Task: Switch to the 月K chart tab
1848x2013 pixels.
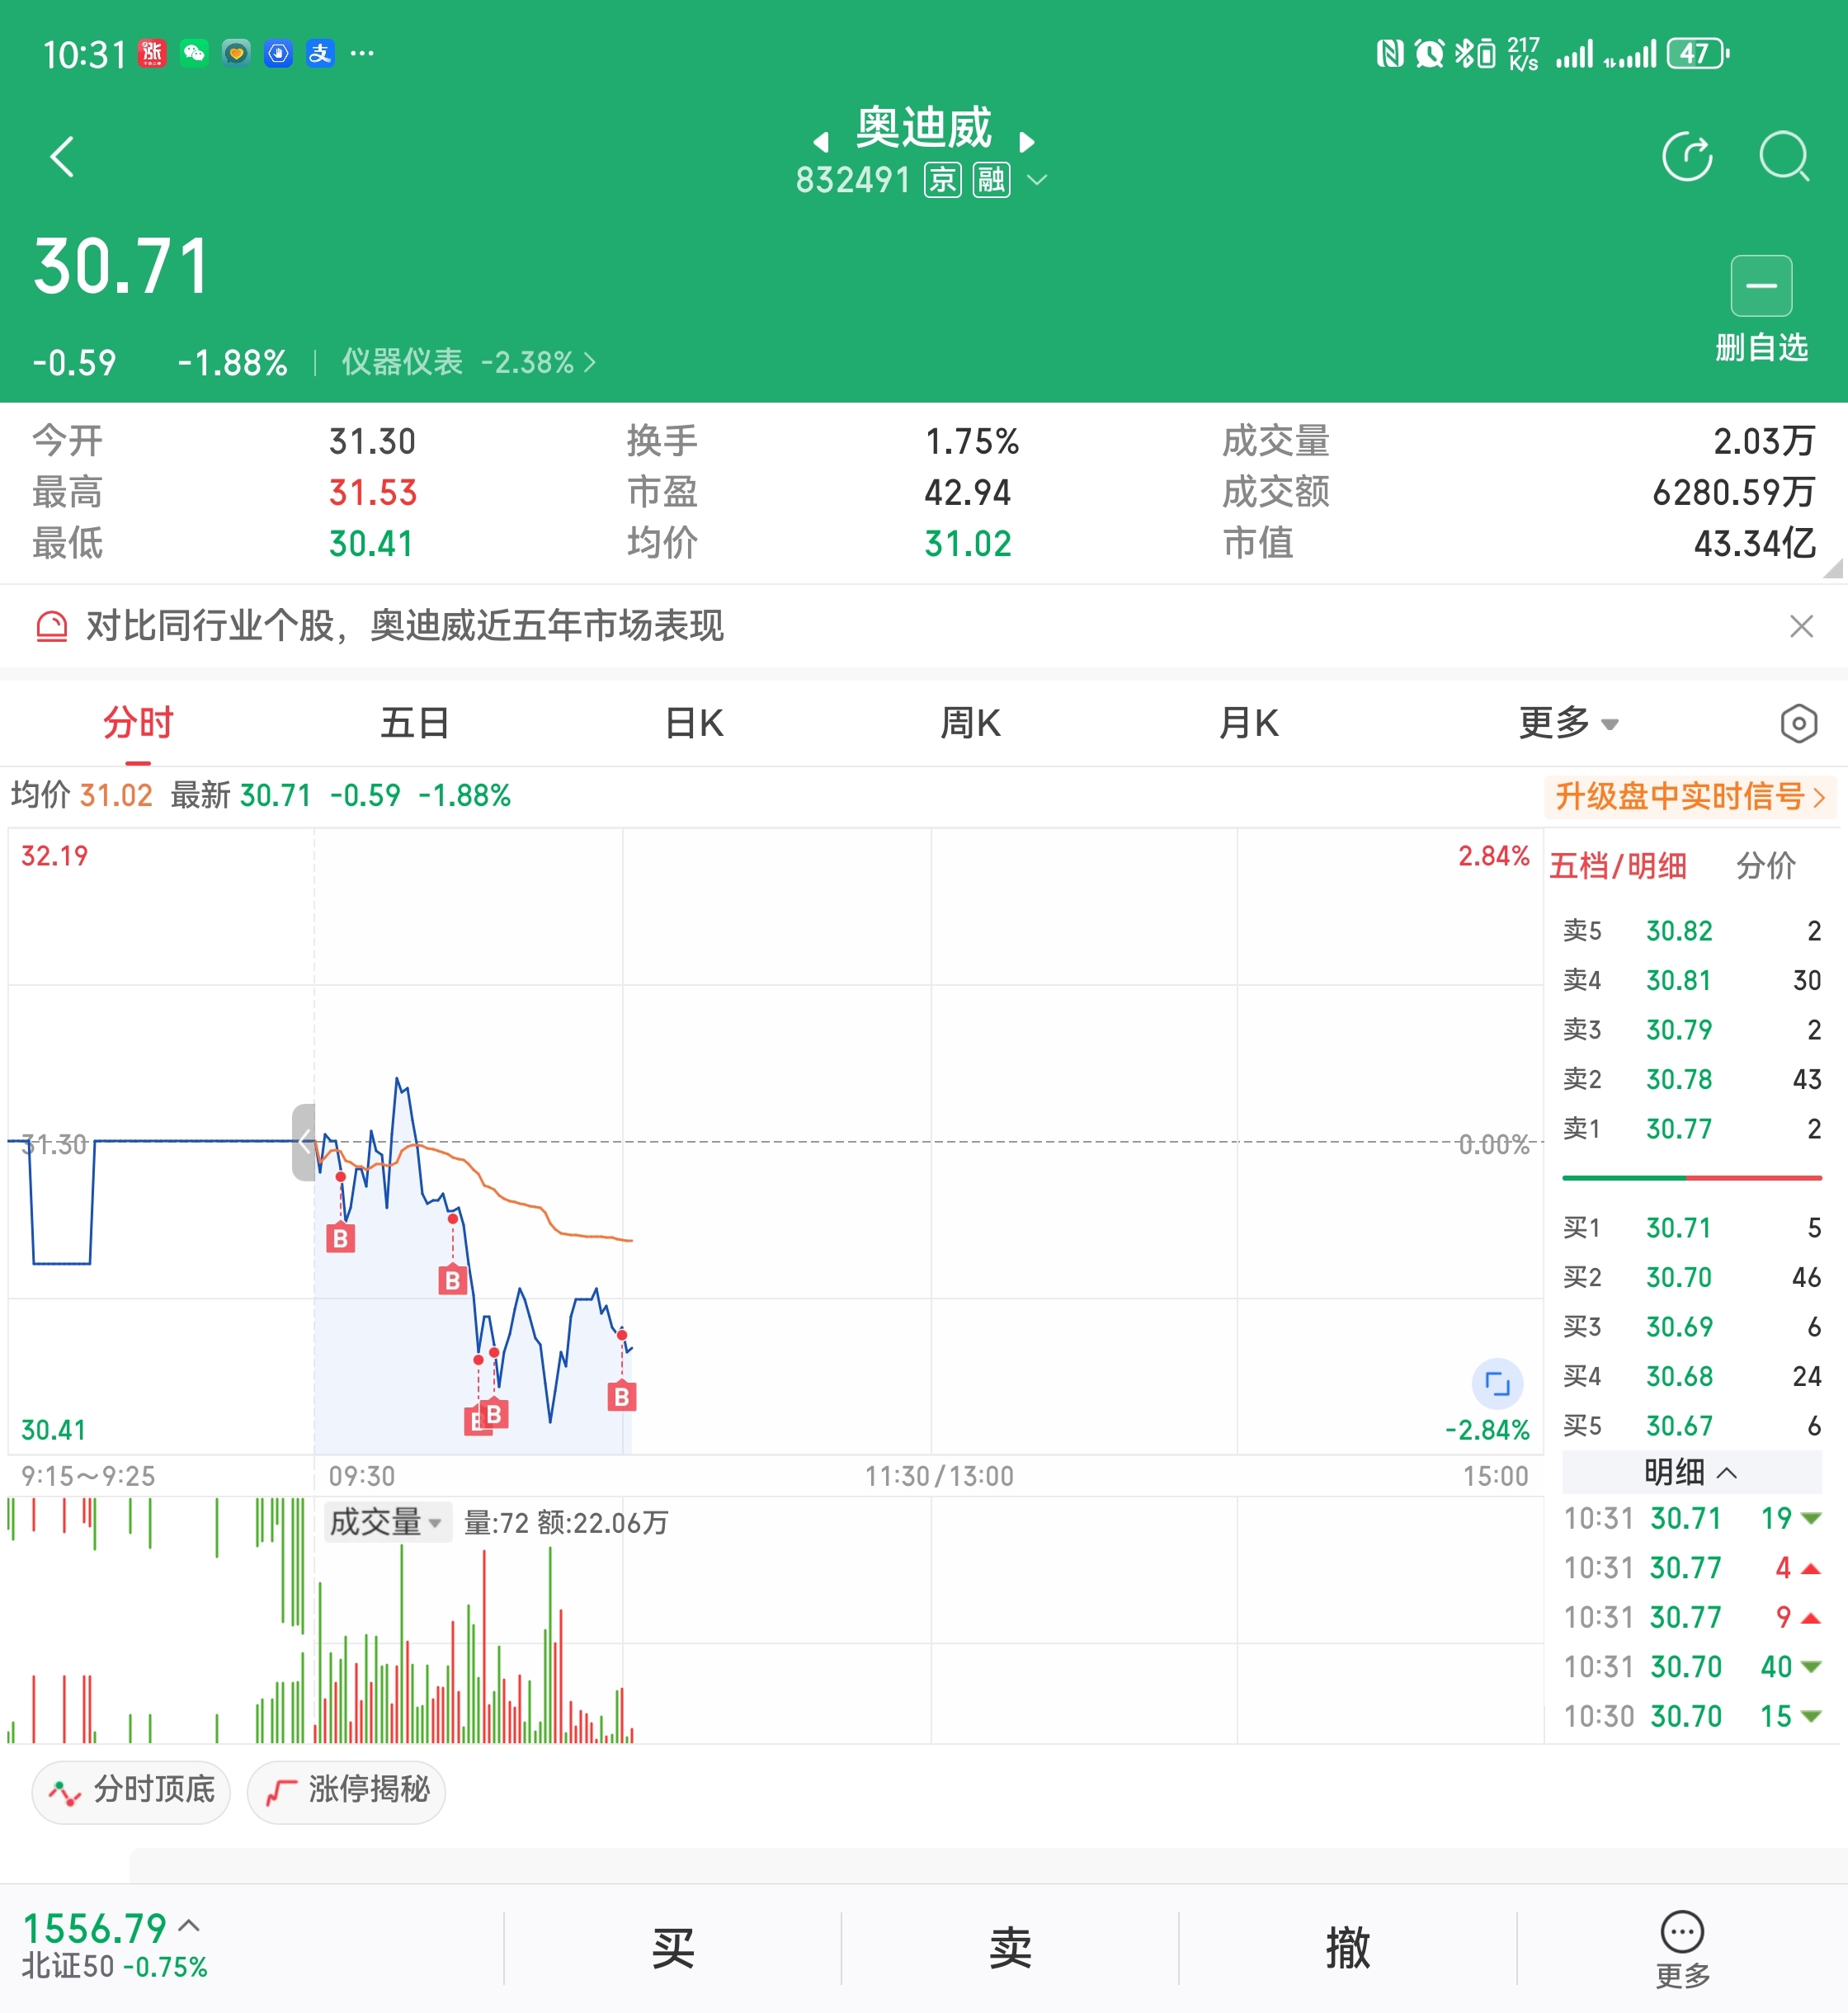Action: click(1248, 723)
